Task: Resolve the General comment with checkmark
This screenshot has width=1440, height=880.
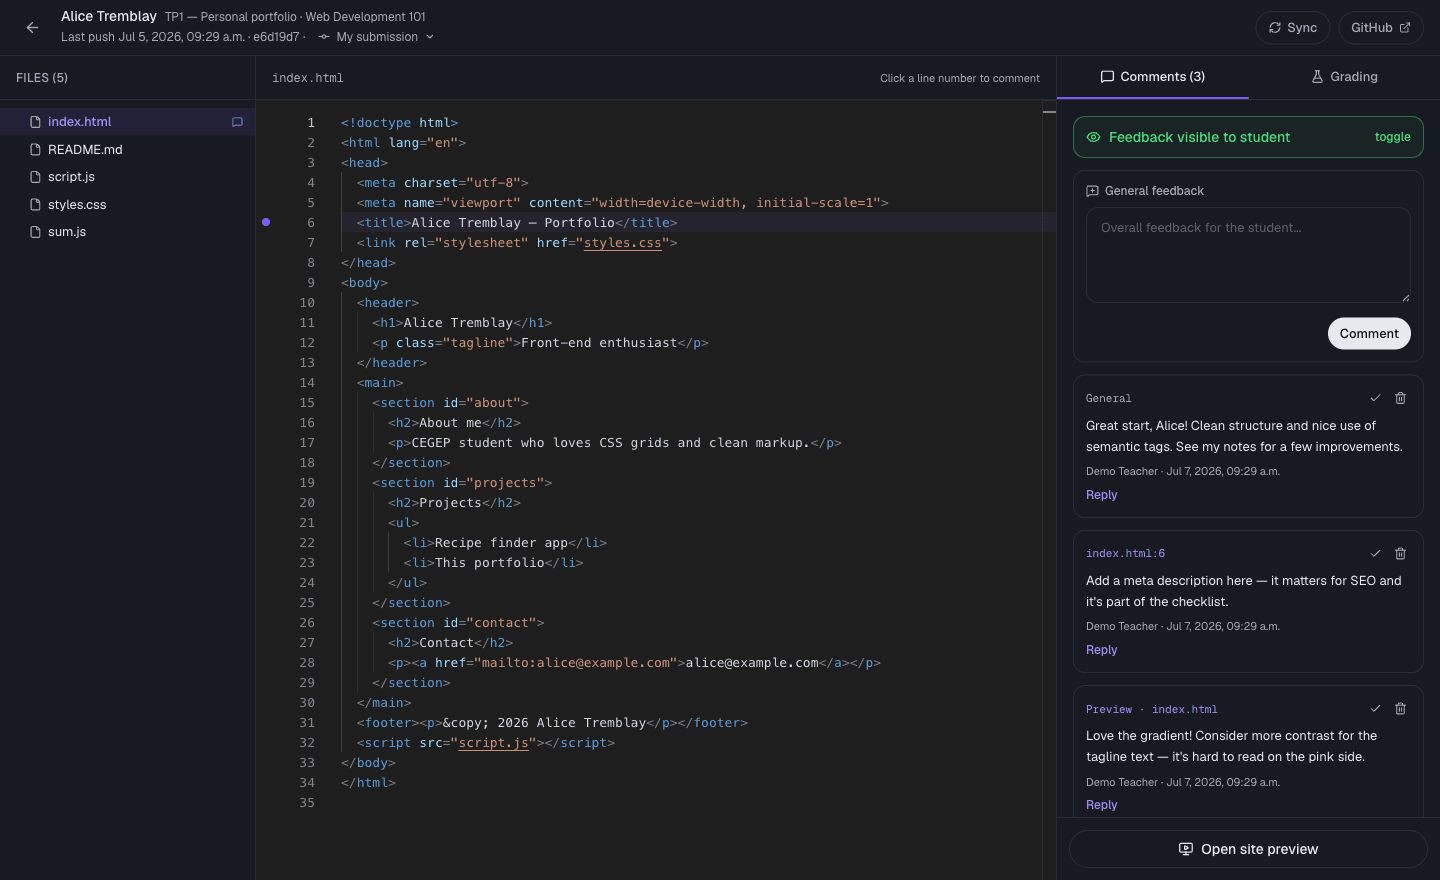Action: pos(1375,398)
